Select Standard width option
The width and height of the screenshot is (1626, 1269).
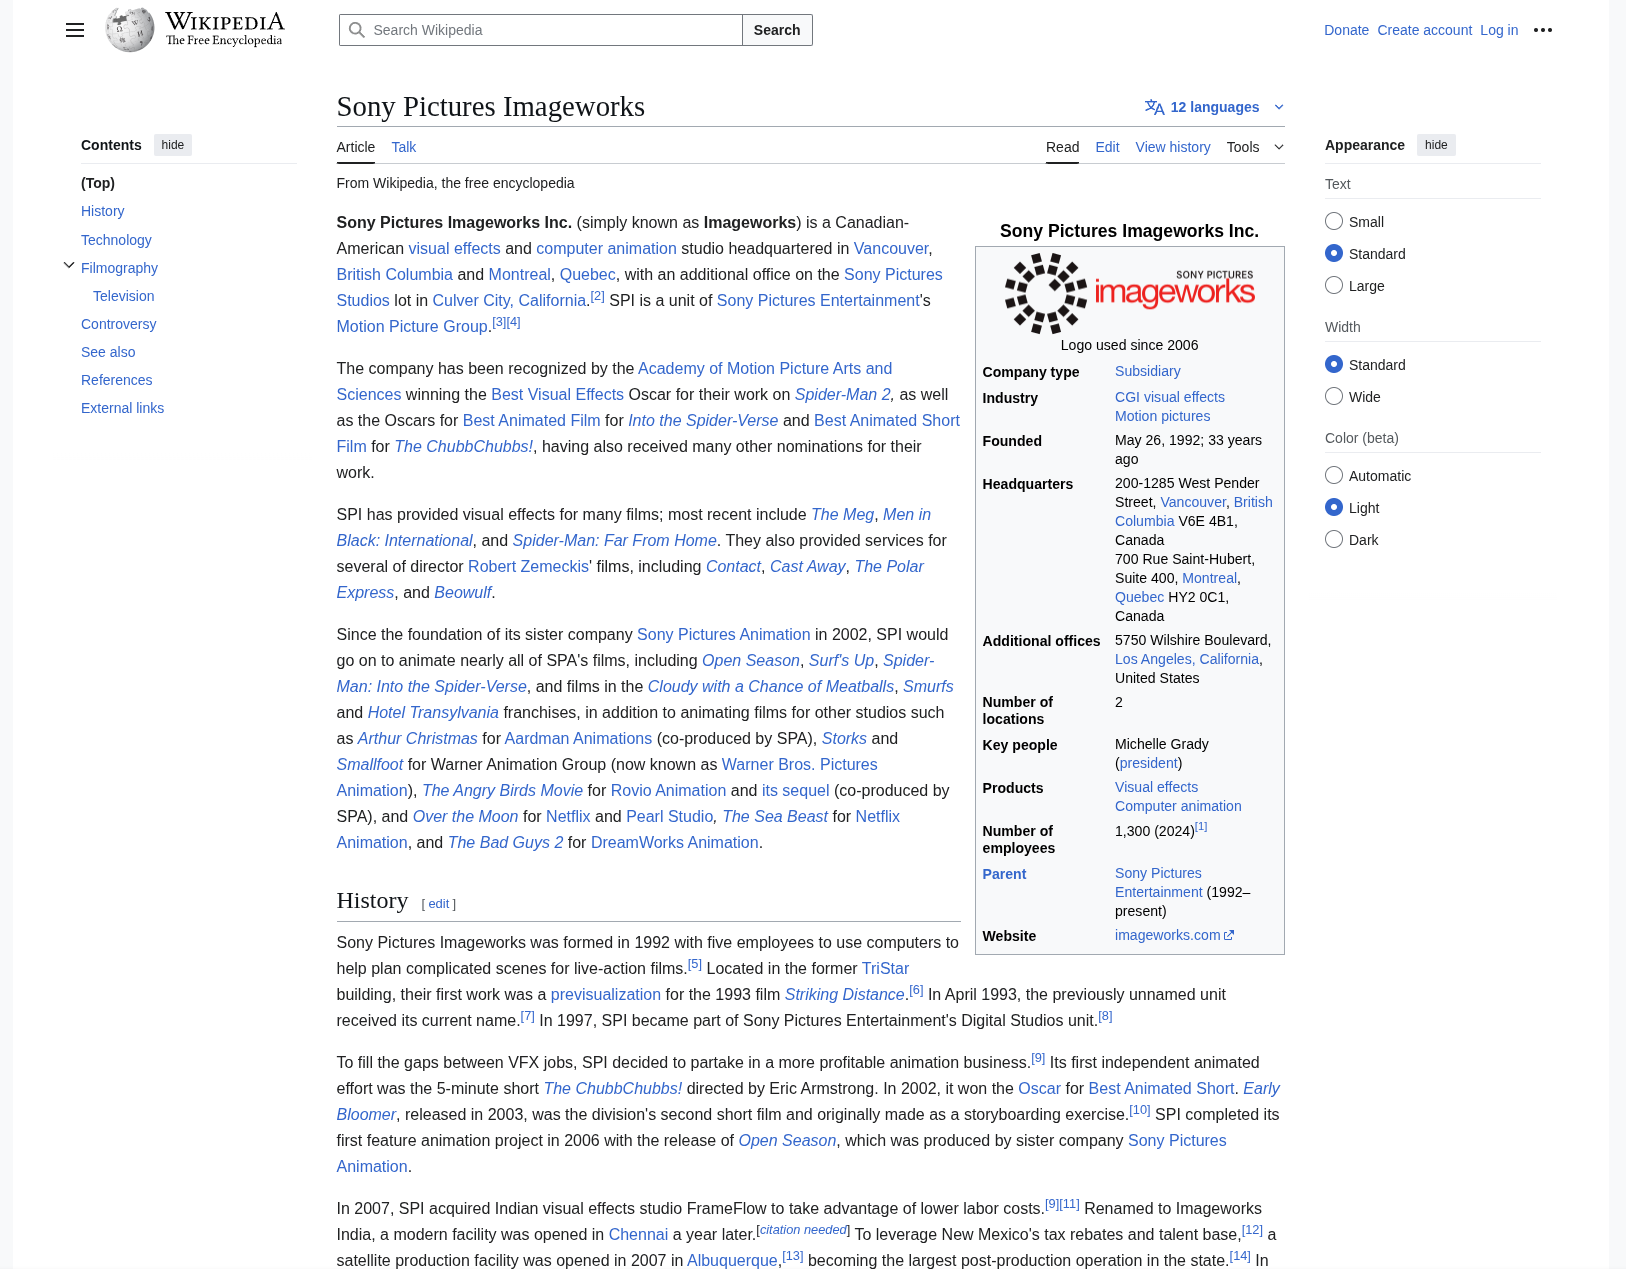(x=1334, y=364)
